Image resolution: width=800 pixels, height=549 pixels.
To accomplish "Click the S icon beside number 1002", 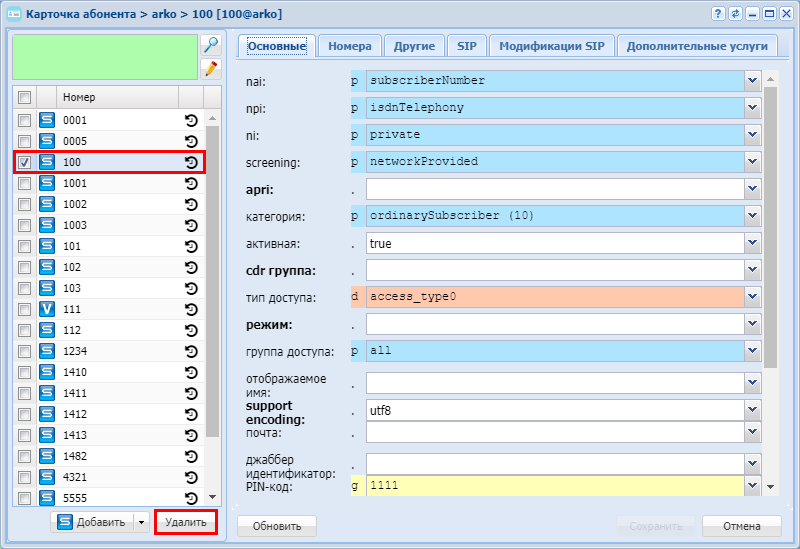I will pyautogui.click(x=47, y=204).
